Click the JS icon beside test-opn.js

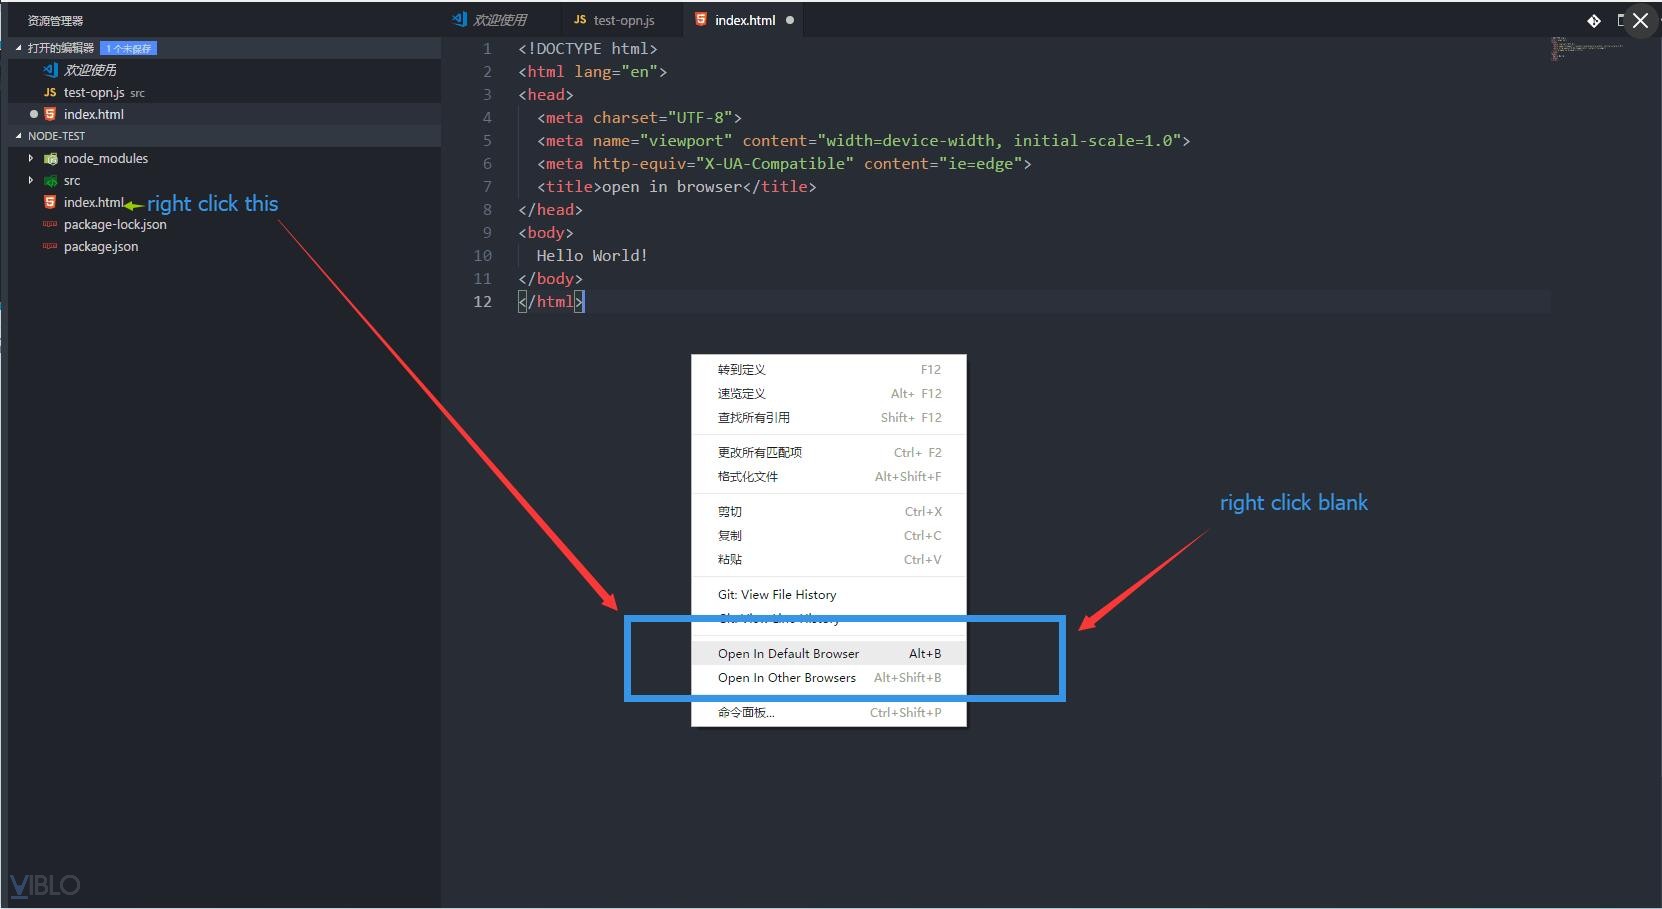coord(49,92)
